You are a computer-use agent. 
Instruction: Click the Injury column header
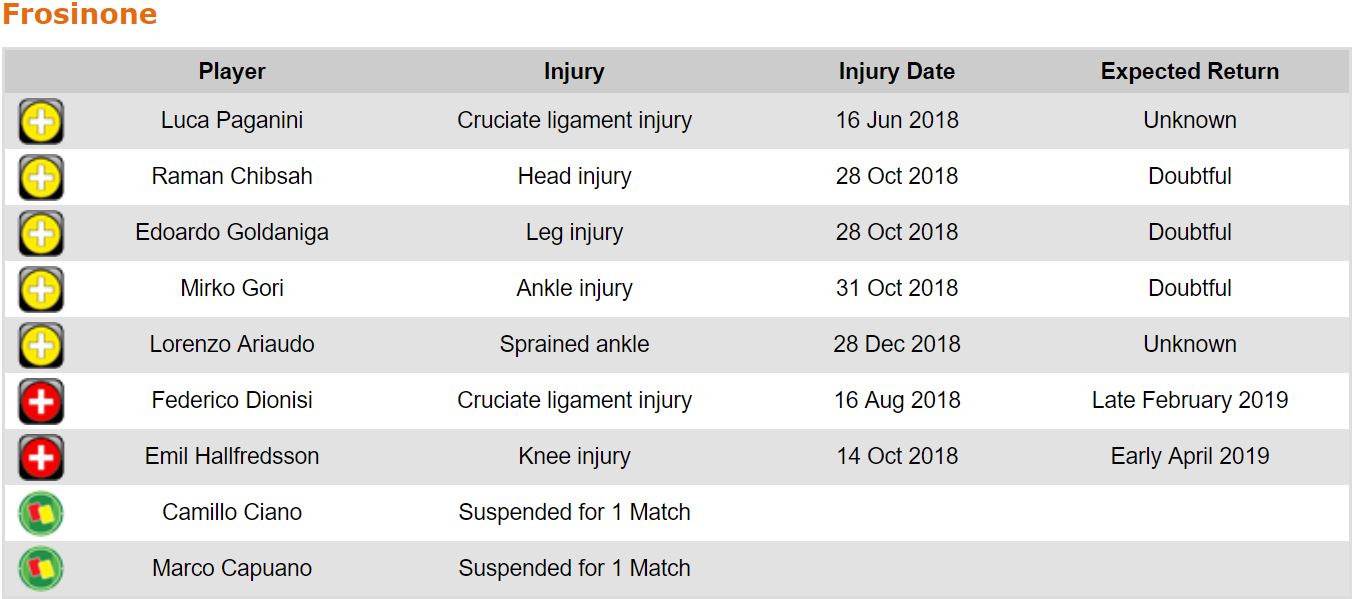point(574,72)
